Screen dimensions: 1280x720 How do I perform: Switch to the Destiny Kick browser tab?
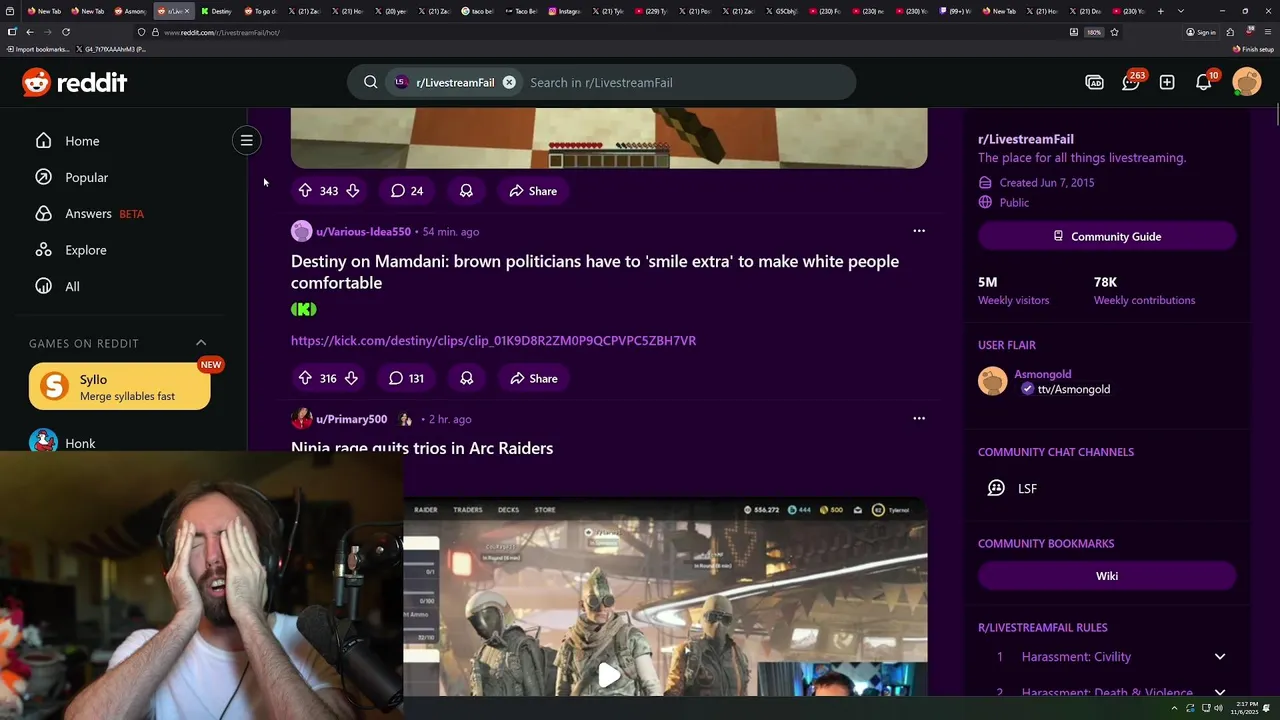(x=216, y=11)
